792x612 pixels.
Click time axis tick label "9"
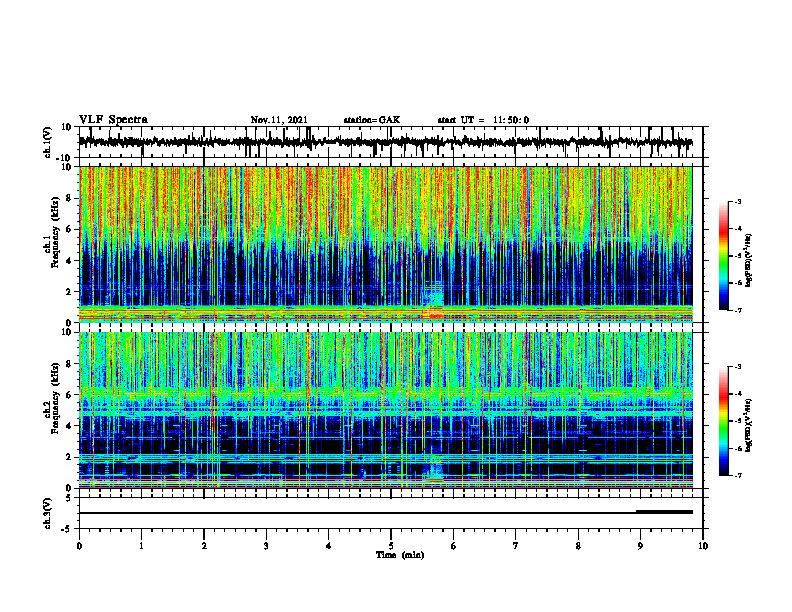(640, 546)
